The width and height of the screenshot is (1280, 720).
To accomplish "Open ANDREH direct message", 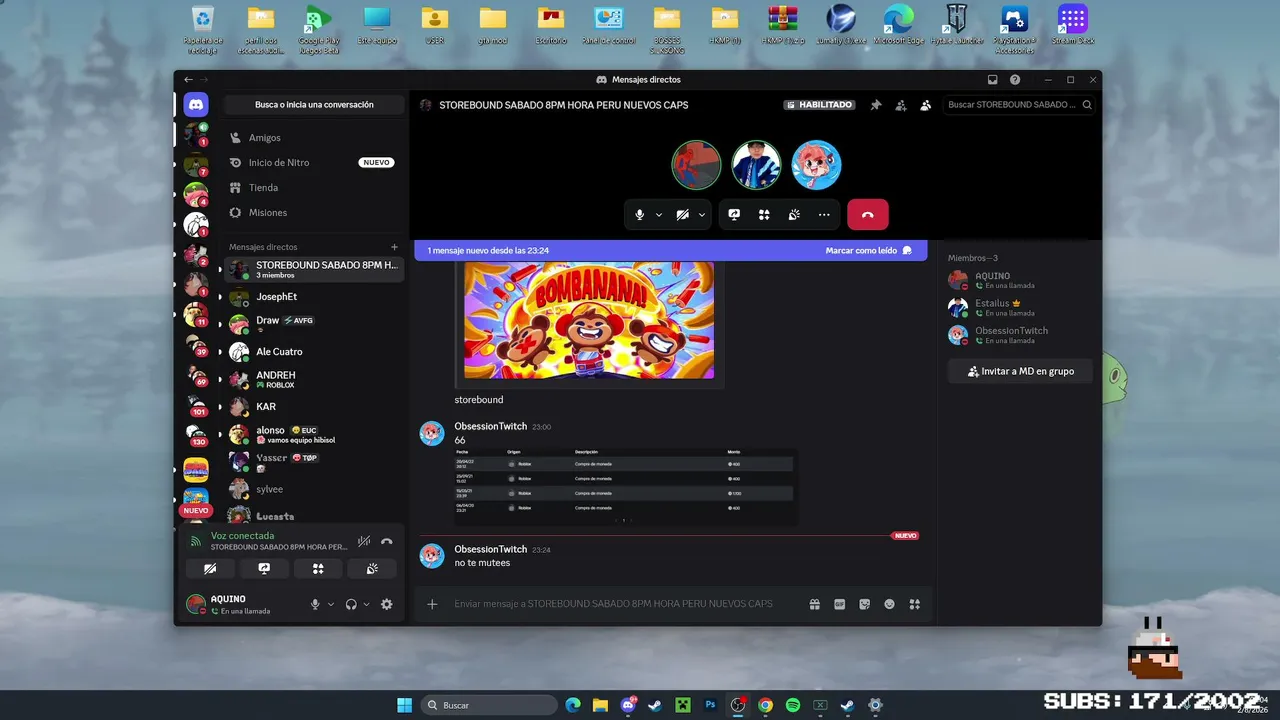I will click(314, 379).
